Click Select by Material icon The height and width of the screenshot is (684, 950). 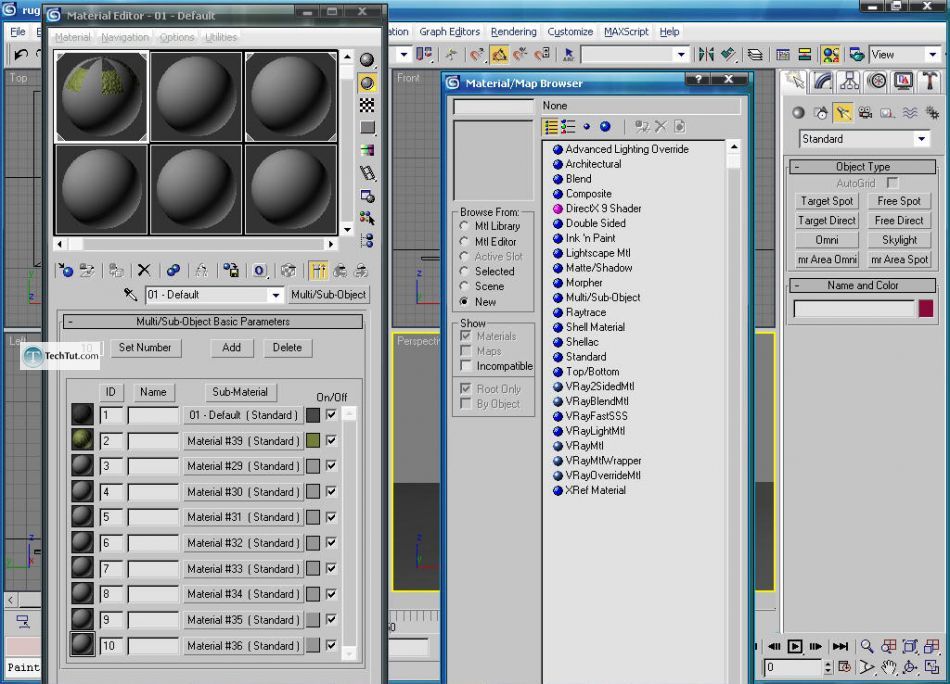coord(367,218)
